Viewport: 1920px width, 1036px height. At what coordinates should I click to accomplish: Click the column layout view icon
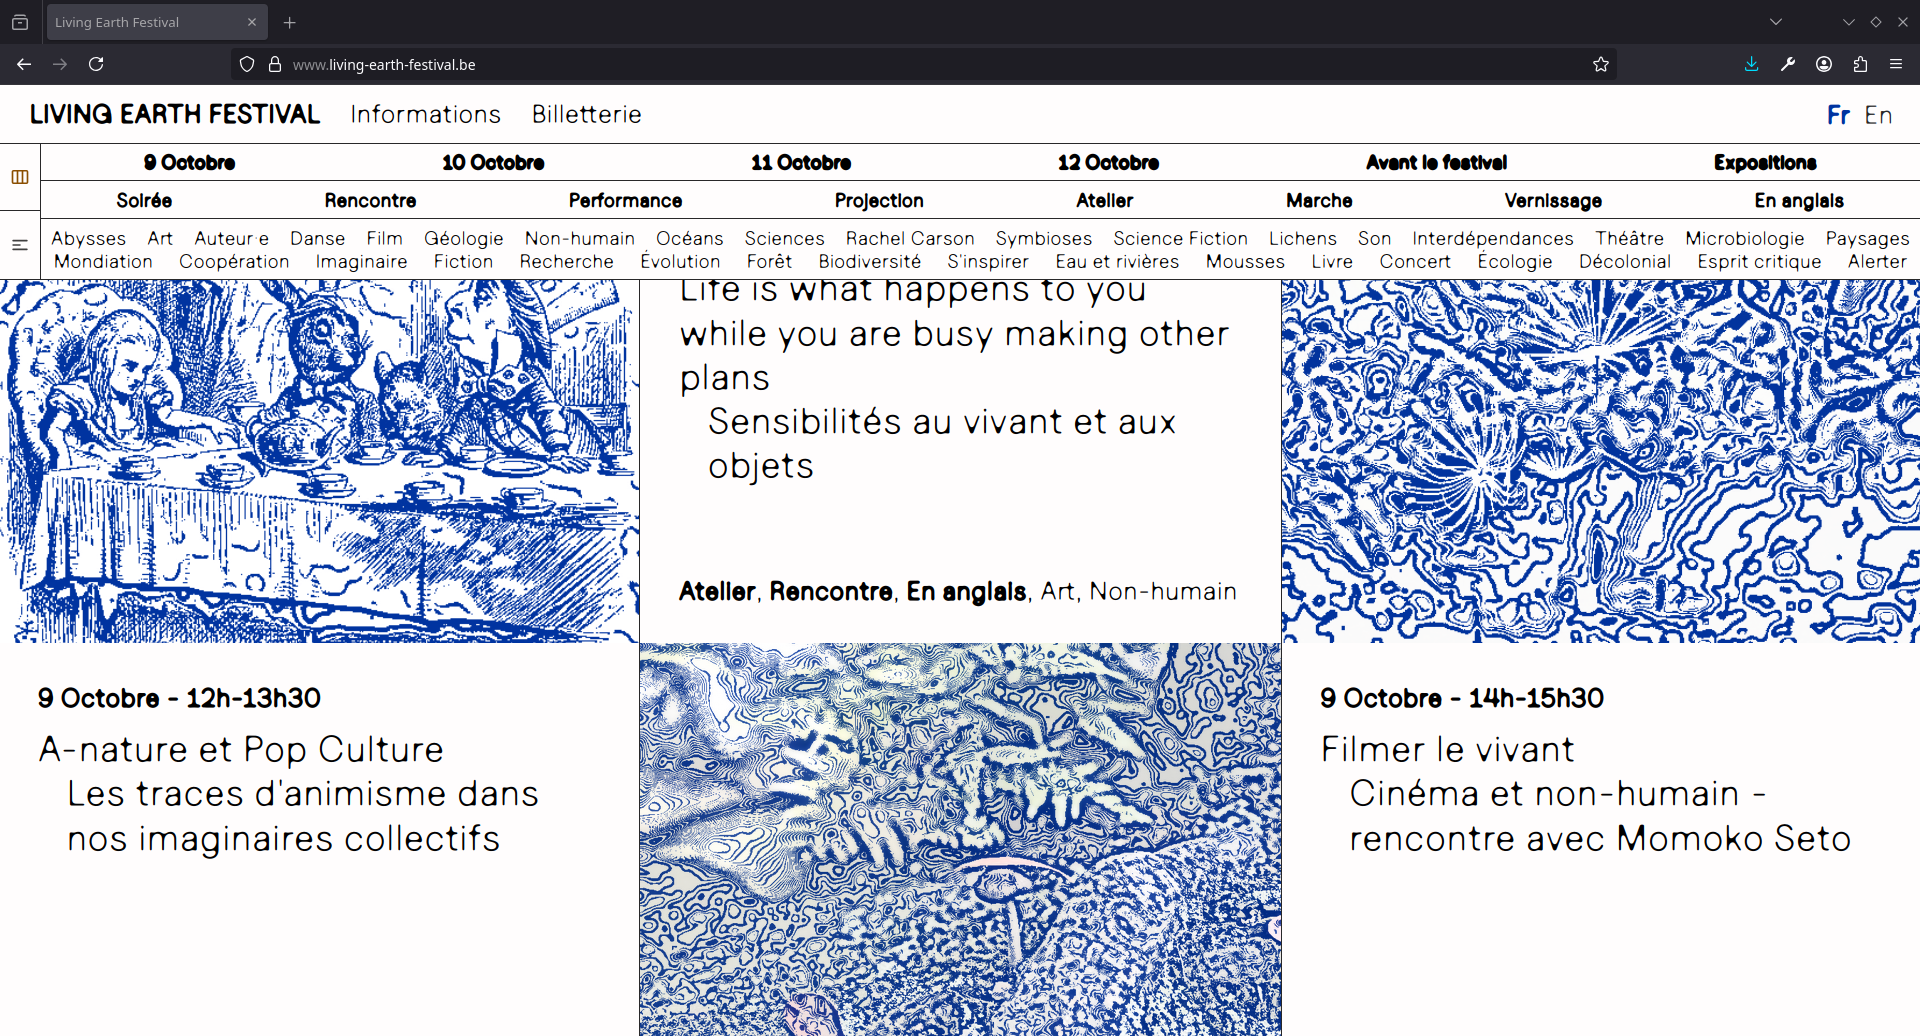point(19,177)
